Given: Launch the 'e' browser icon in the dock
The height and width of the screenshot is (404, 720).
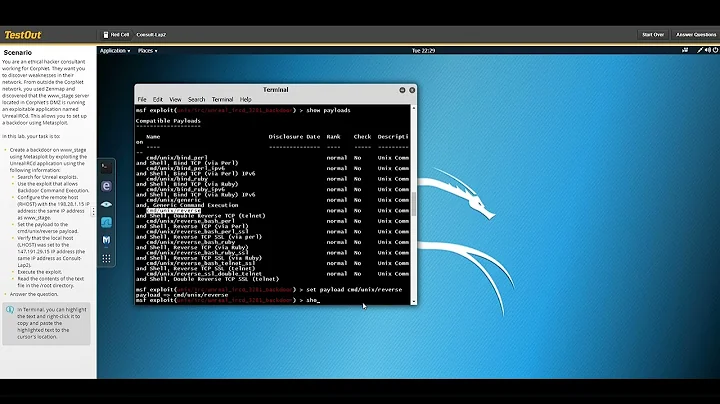Looking at the screenshot, I should click(106, 186).
